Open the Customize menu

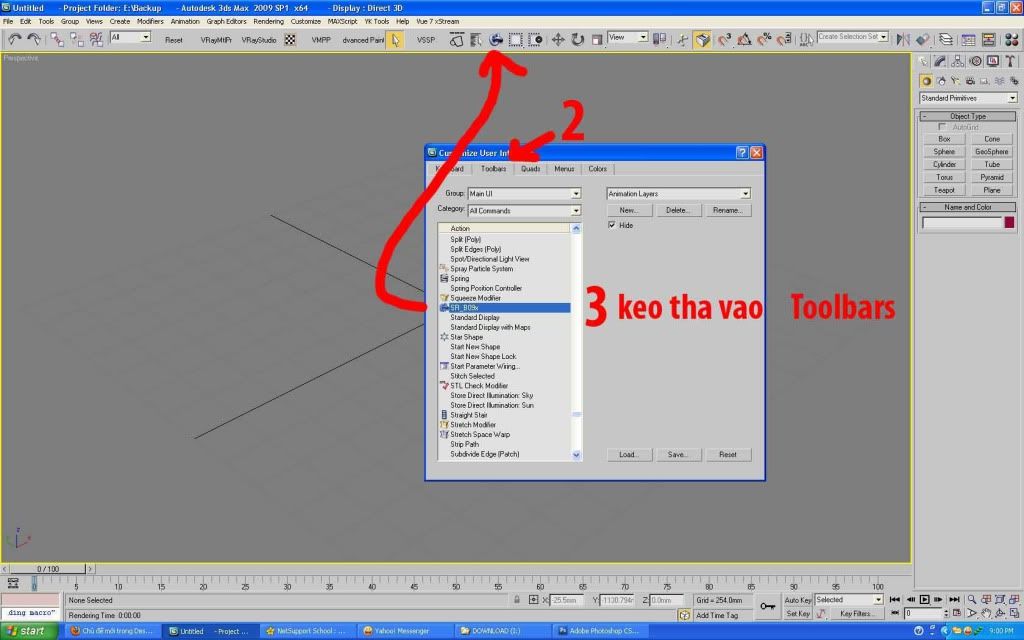(306, 22)
